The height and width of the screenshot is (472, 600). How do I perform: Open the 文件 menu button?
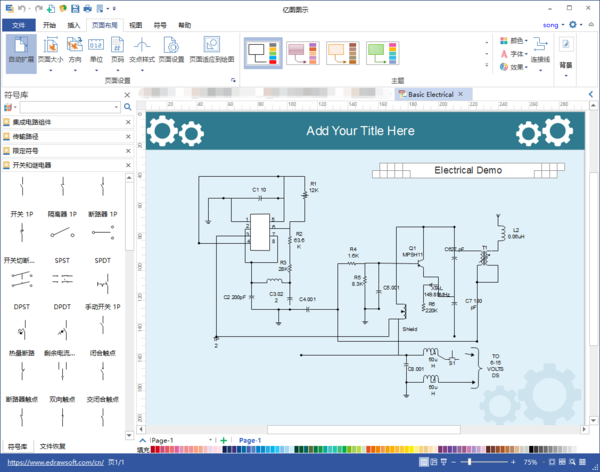point(20,22)
